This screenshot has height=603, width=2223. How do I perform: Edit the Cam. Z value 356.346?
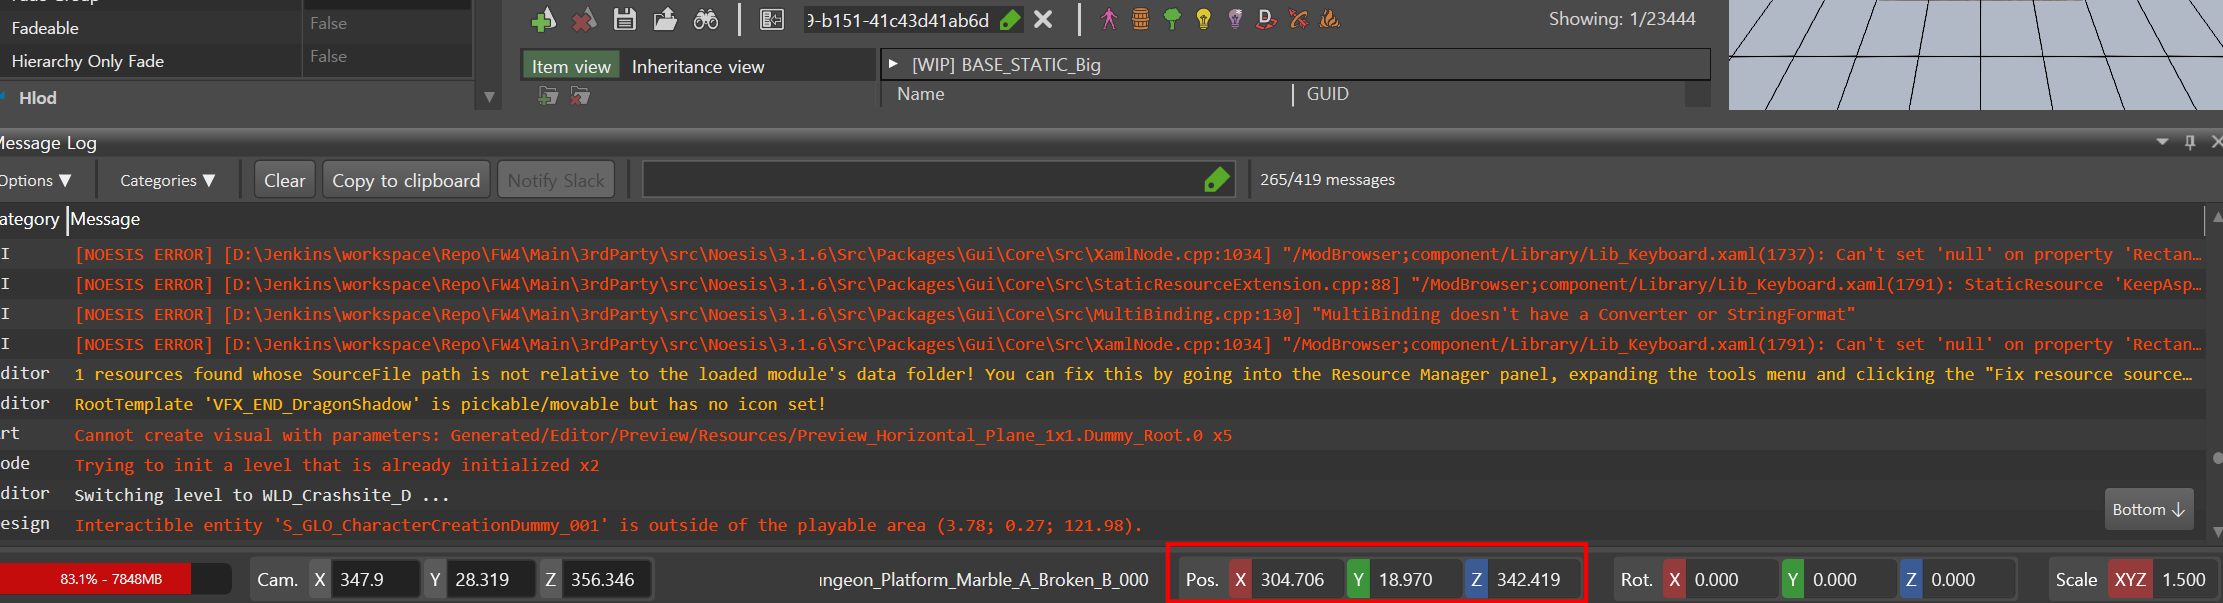(x=606, y=580)
